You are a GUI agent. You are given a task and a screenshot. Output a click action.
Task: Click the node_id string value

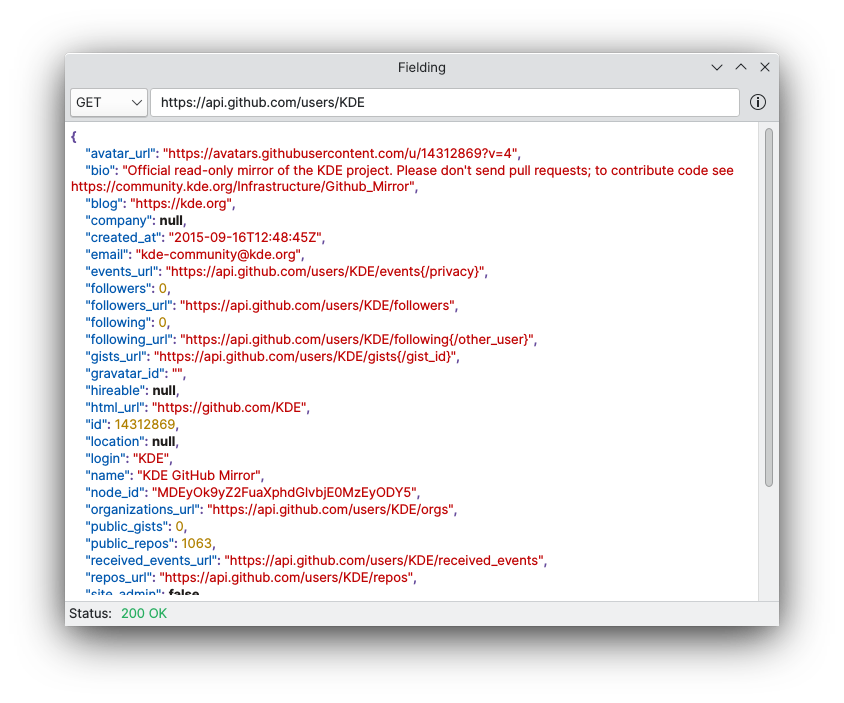pos(284,492)
